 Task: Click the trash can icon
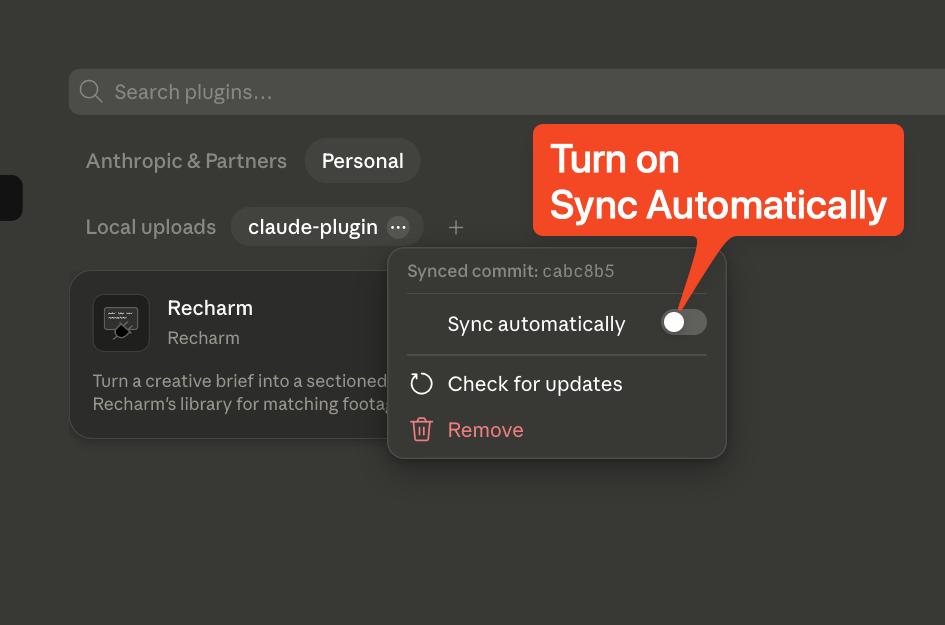click(x=421, y=430)
